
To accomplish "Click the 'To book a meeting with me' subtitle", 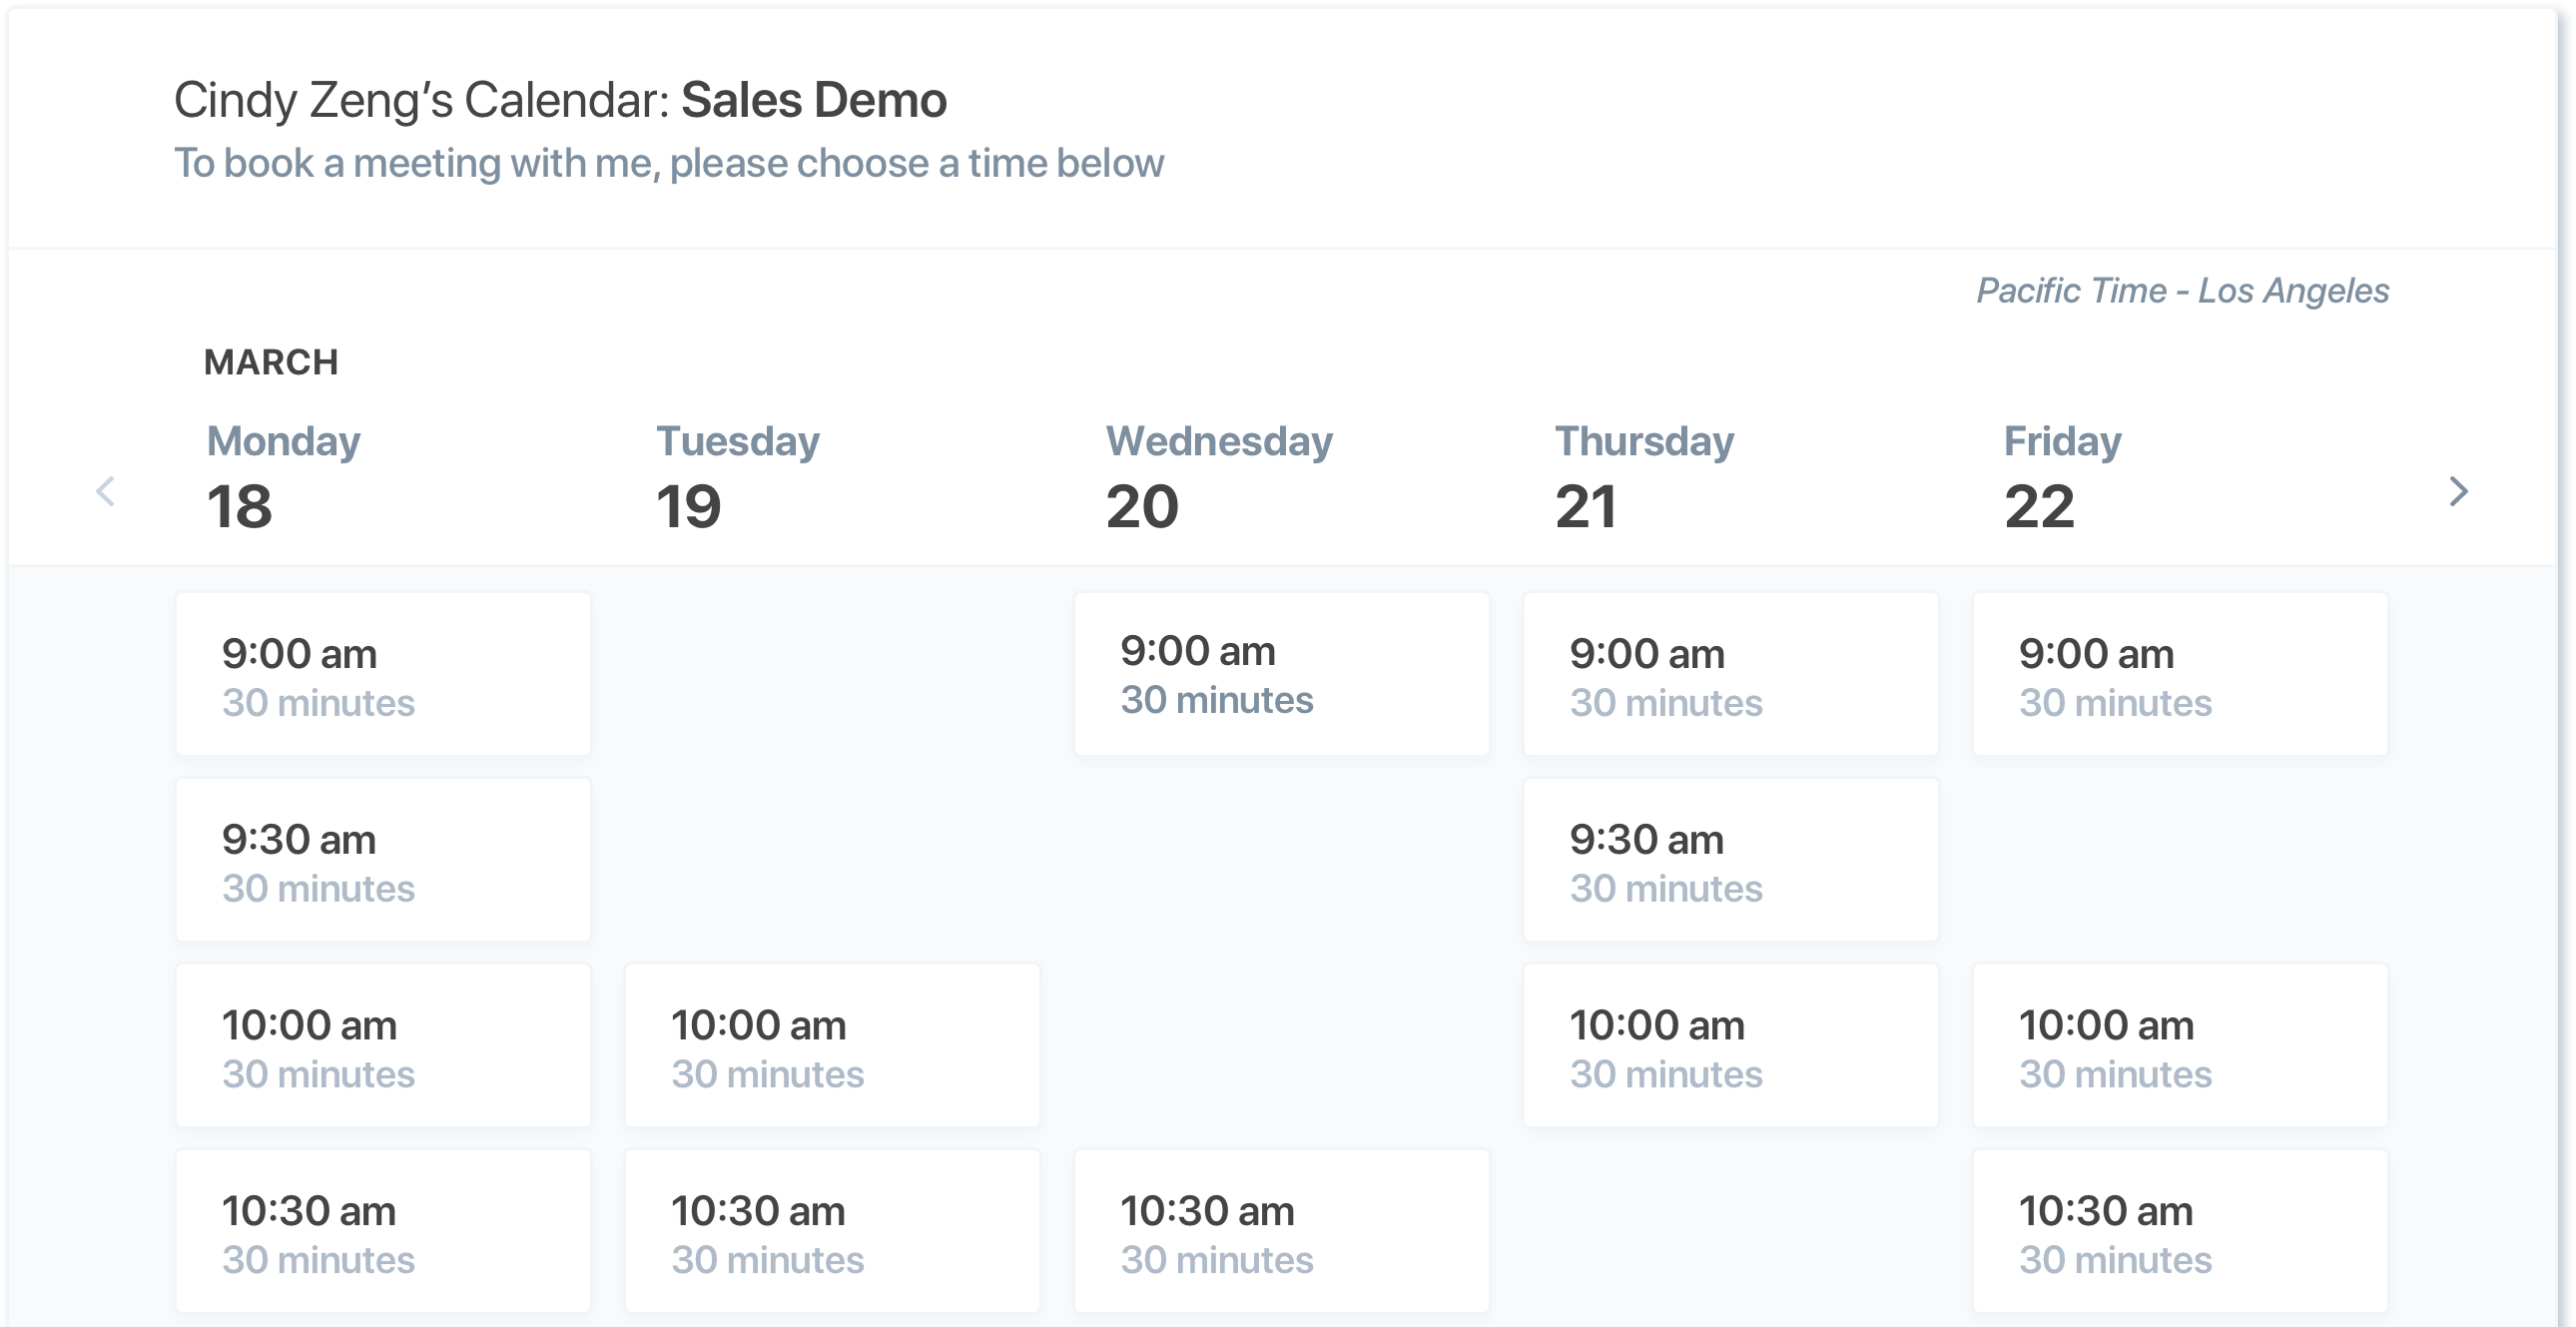I will pyautogui.click(x=668, y=163).
